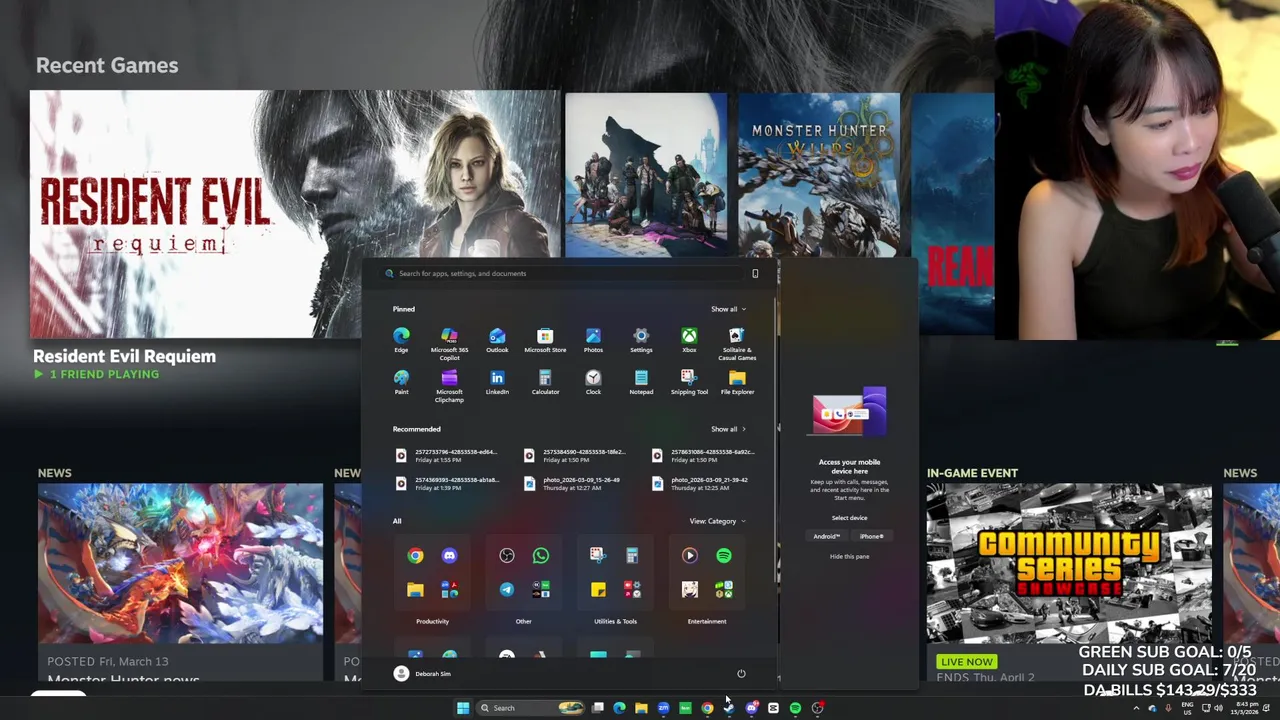Open the Clock app
The image size is (1280, 720).
(x=593, y=382)
